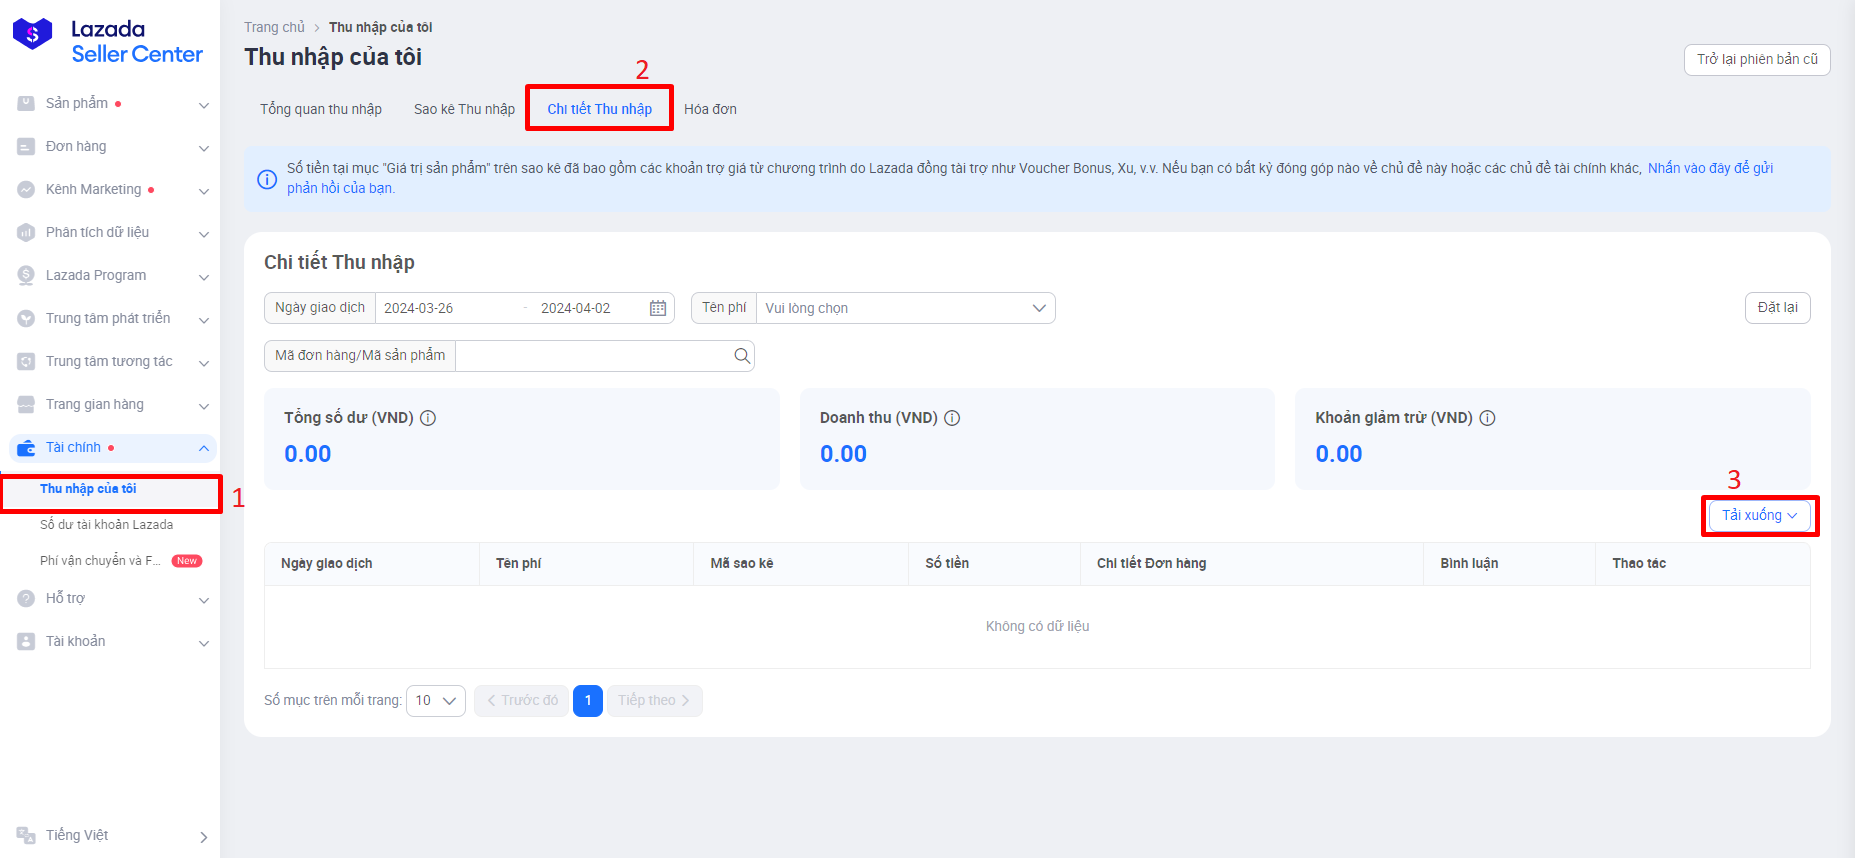1862x858 pixels.
Task: Switch to Sao kê Thu nhập tab
Action: (x=464, y=109)
